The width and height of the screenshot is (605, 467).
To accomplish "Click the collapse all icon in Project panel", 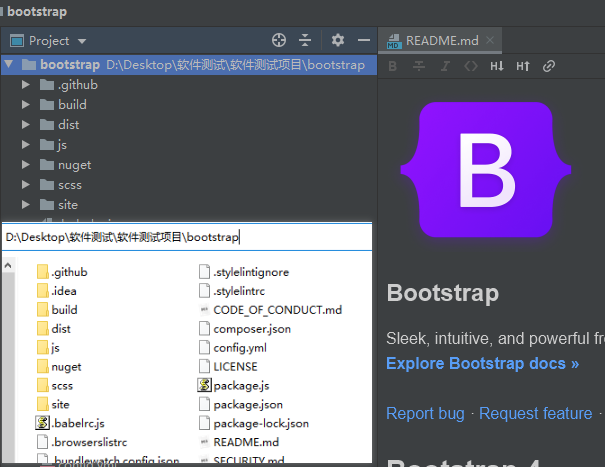I will click(x=305, y=40).
